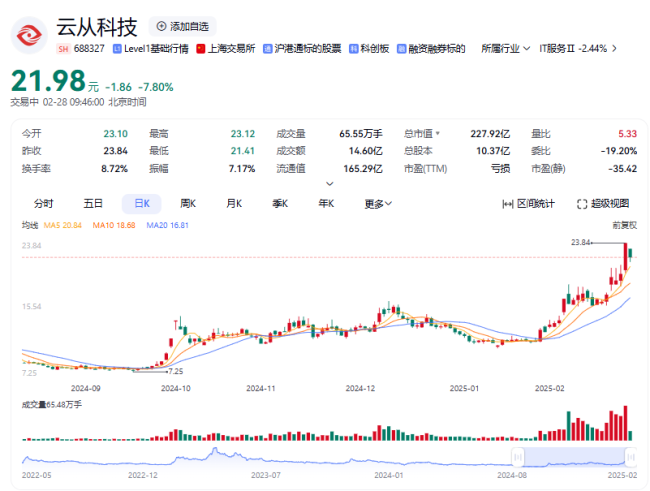This screenshot has height=491, width=650.
Task: Click the fullscreen icon of 超级视图
Action: pyautogui.click(x=582, y=204)
